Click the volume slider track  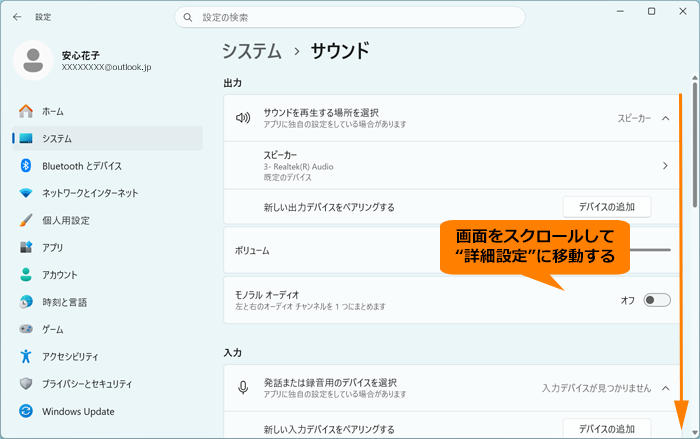(x=650, y=250)
